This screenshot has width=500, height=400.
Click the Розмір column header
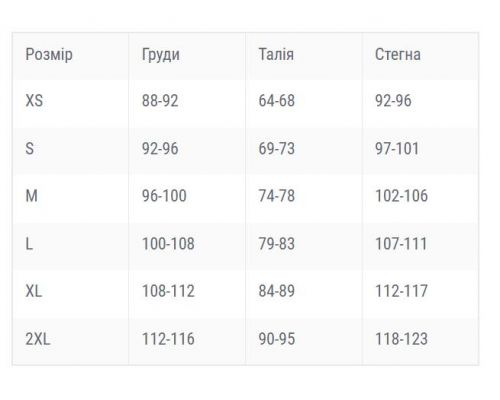tap(49, 54)
